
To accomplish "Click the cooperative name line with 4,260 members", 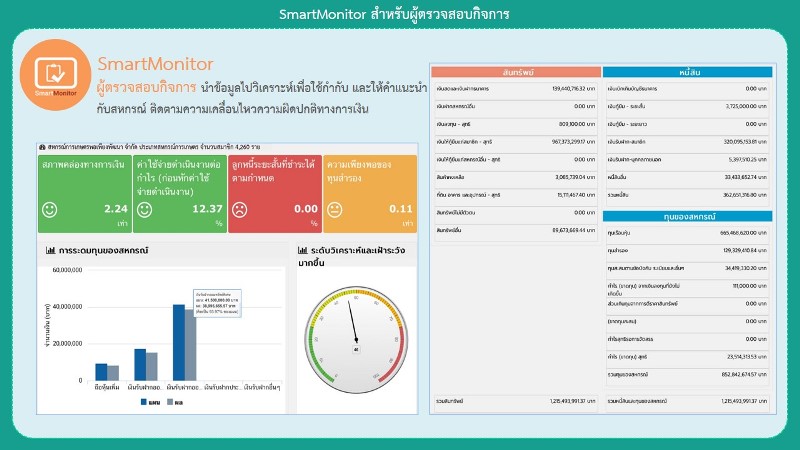I will 154,147.
